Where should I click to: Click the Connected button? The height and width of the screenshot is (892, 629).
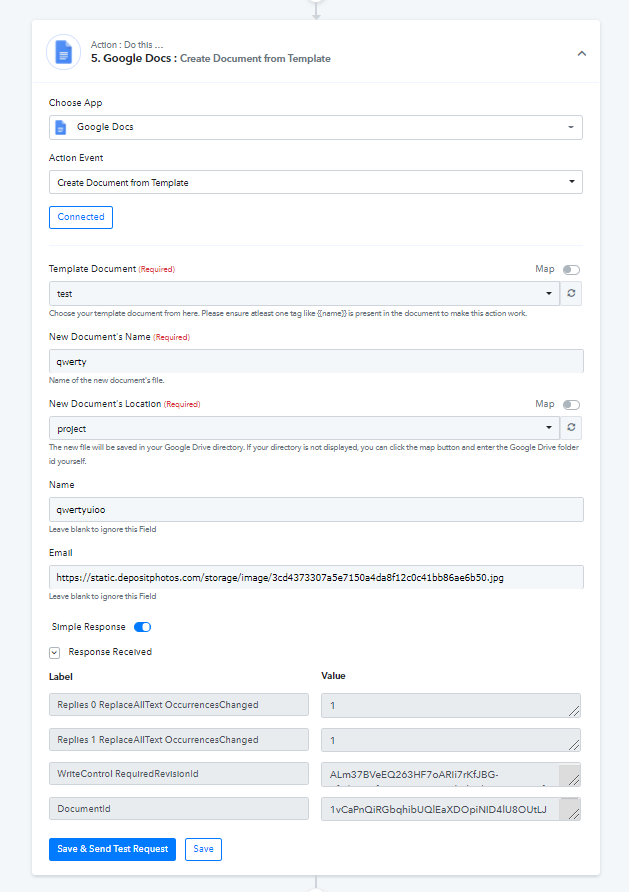[x=81, y=217]
